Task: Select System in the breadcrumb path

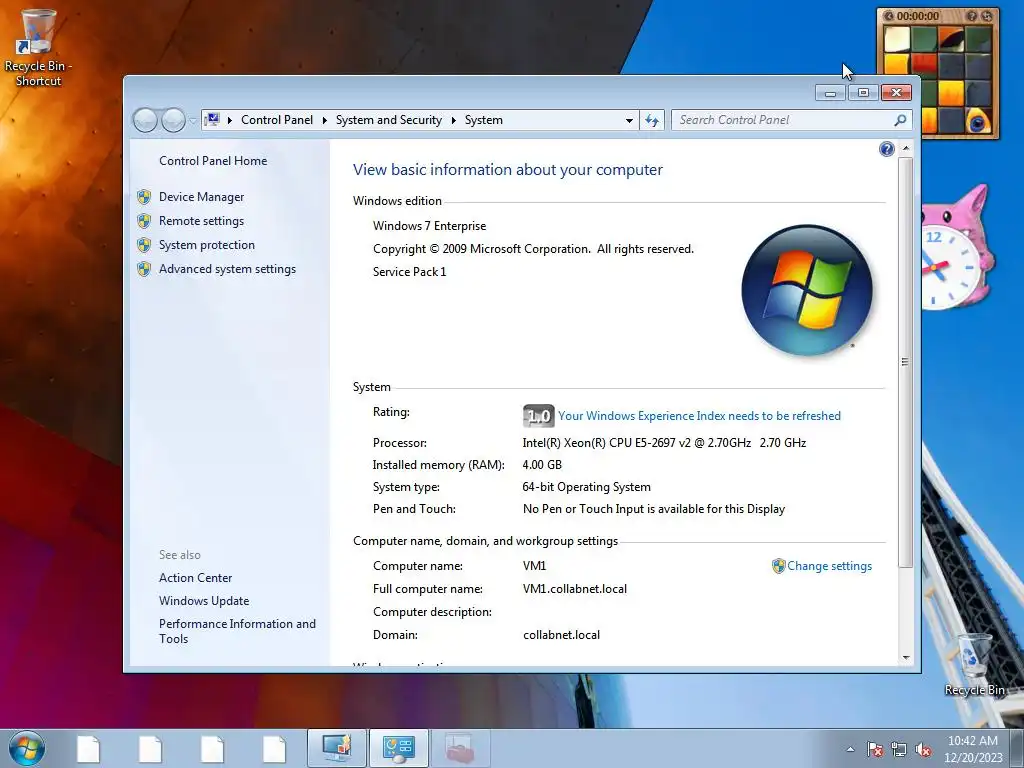Action: pos(484,120)
